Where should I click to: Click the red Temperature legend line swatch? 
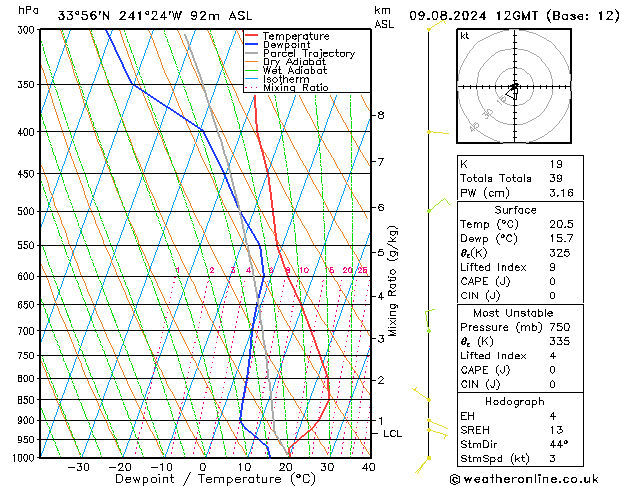[251, 36]
